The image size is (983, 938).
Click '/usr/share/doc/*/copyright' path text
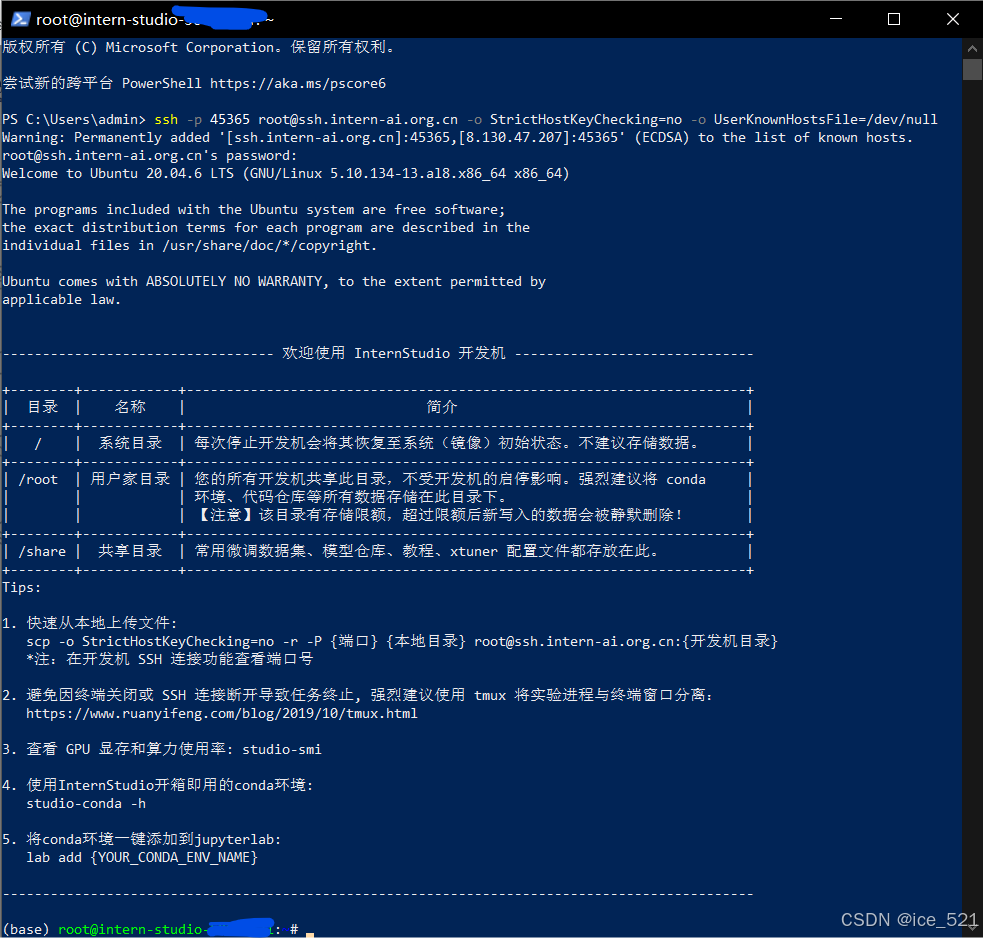[268, 246]
